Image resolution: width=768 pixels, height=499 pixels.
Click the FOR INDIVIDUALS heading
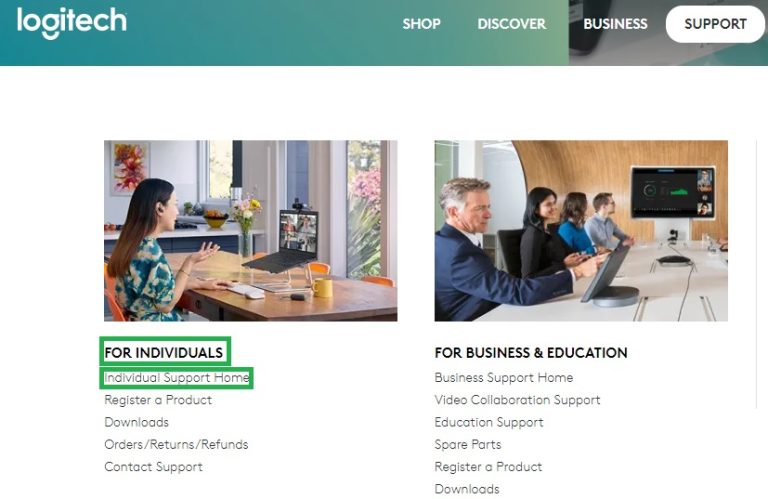[164, 353]
